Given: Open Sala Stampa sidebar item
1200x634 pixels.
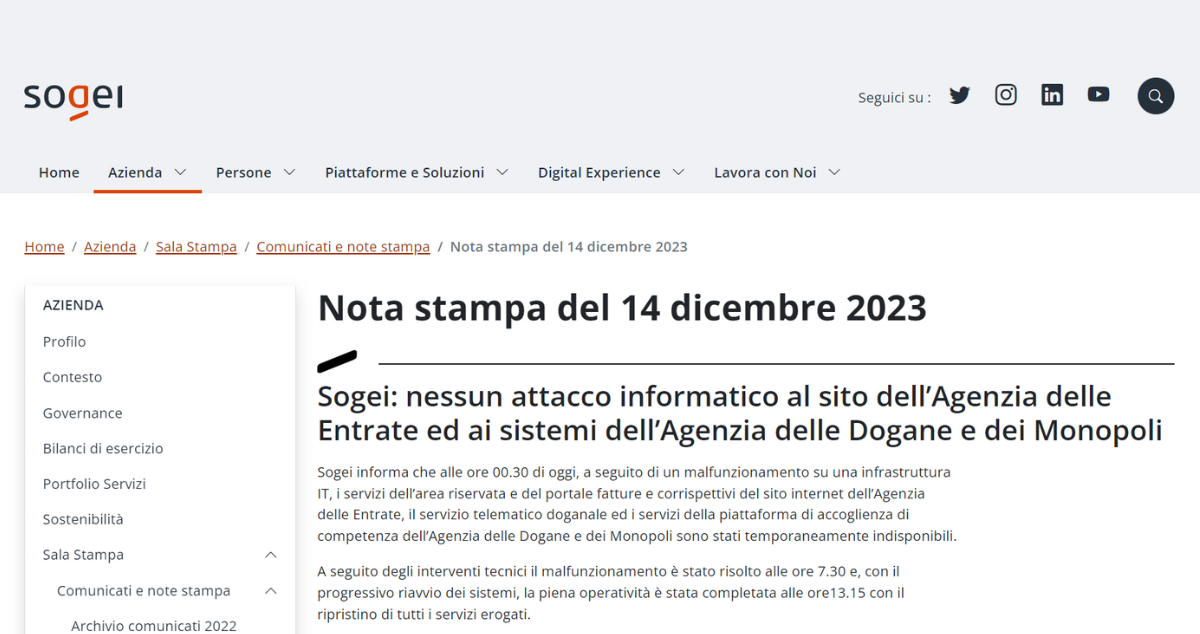Looking at the screenshot, I should click(83, 555).
